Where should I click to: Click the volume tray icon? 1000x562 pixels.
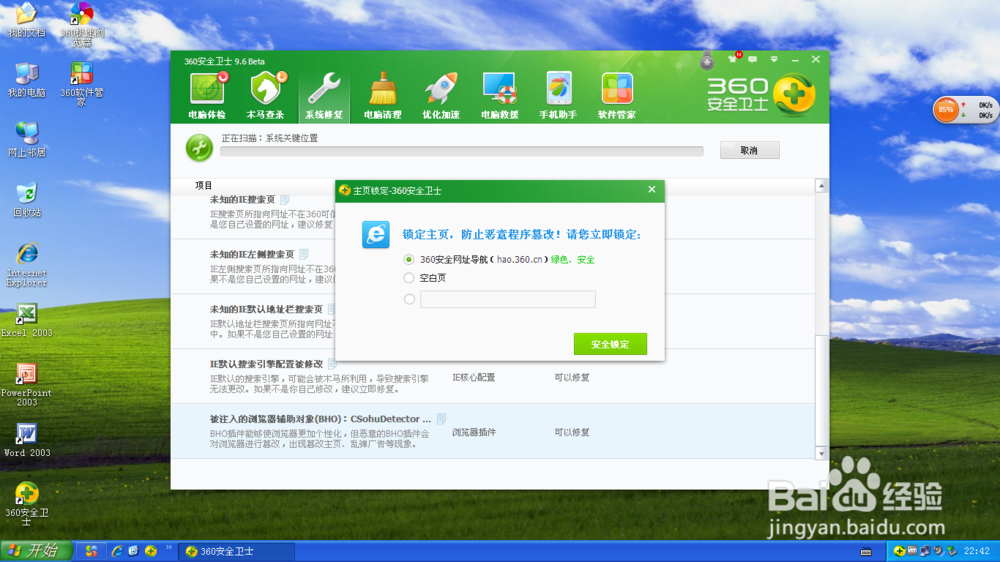[x=939, y=551]
